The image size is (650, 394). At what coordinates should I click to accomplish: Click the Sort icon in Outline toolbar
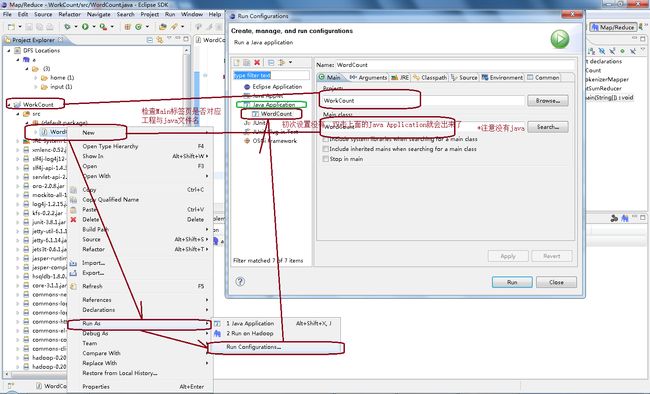[x=592, y=51]
